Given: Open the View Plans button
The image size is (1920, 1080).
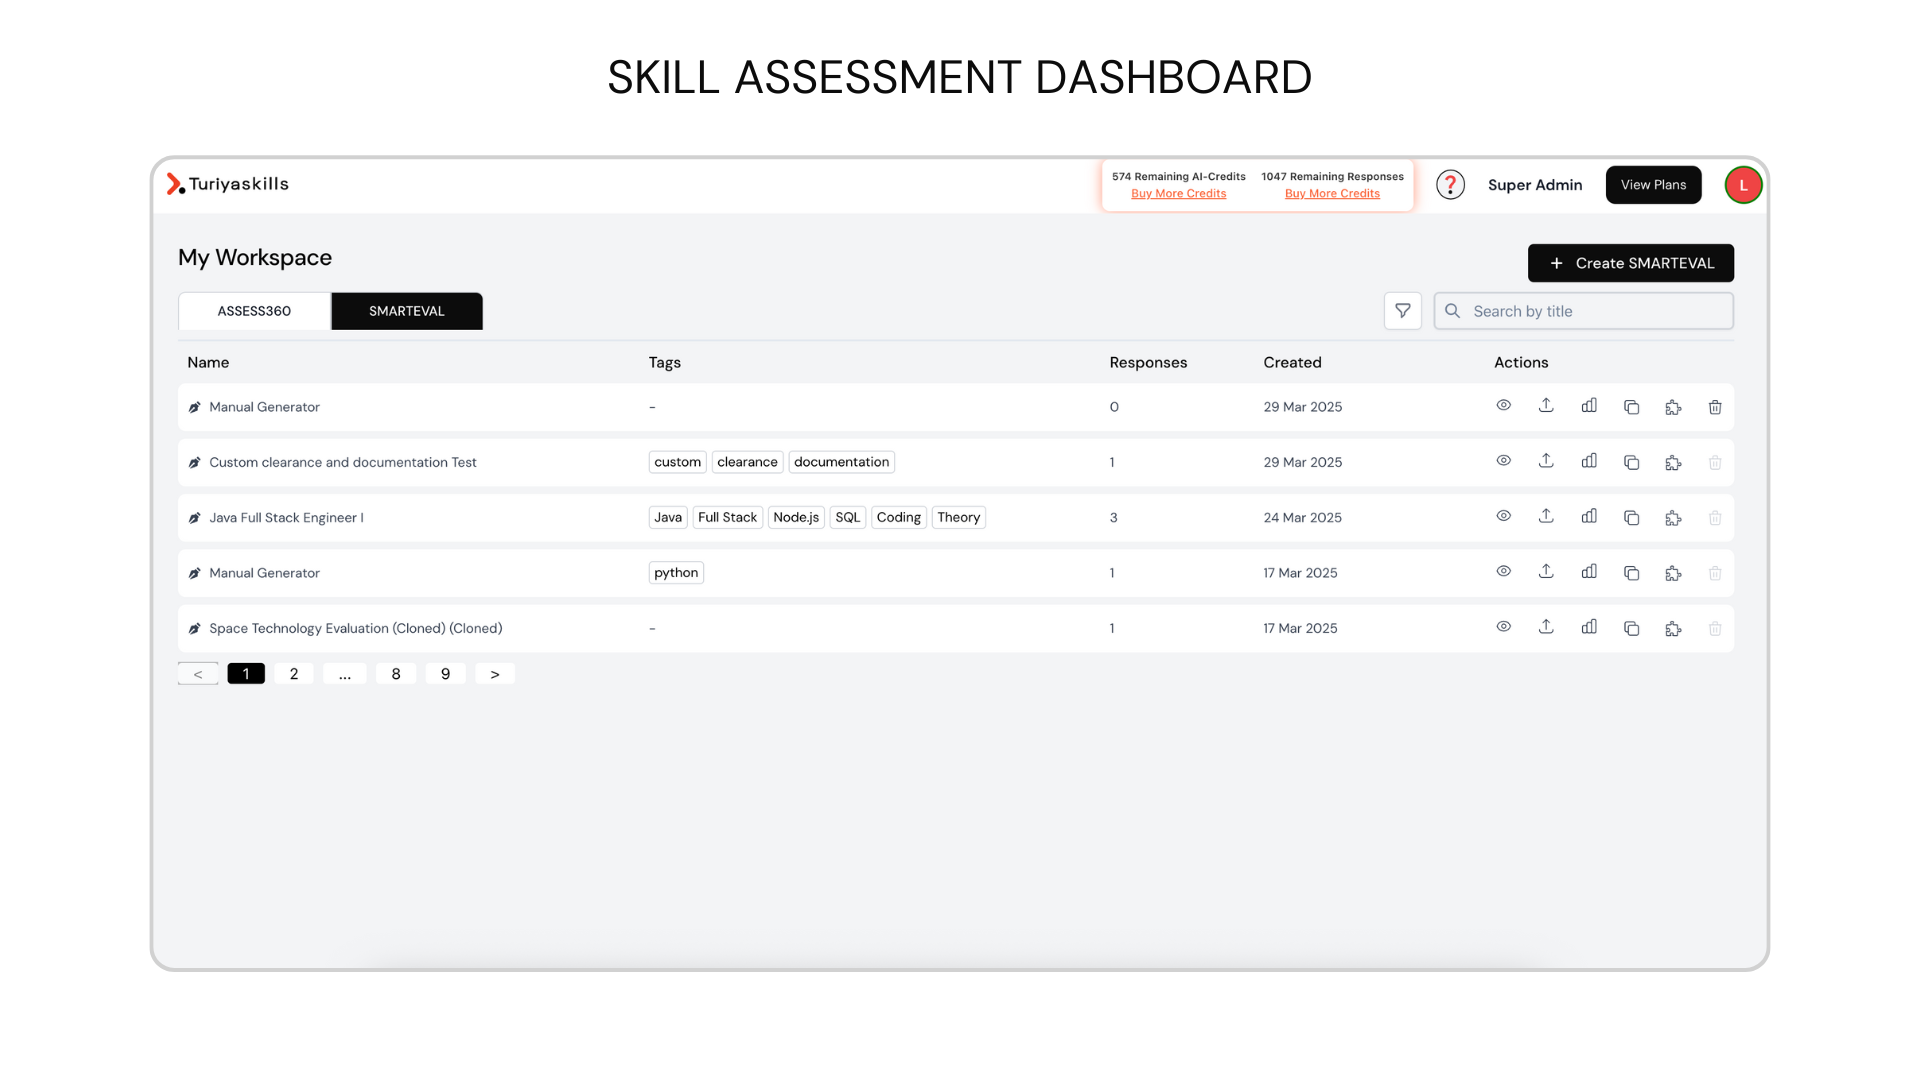Looking at the screenshot, I should coord(1653,185).
